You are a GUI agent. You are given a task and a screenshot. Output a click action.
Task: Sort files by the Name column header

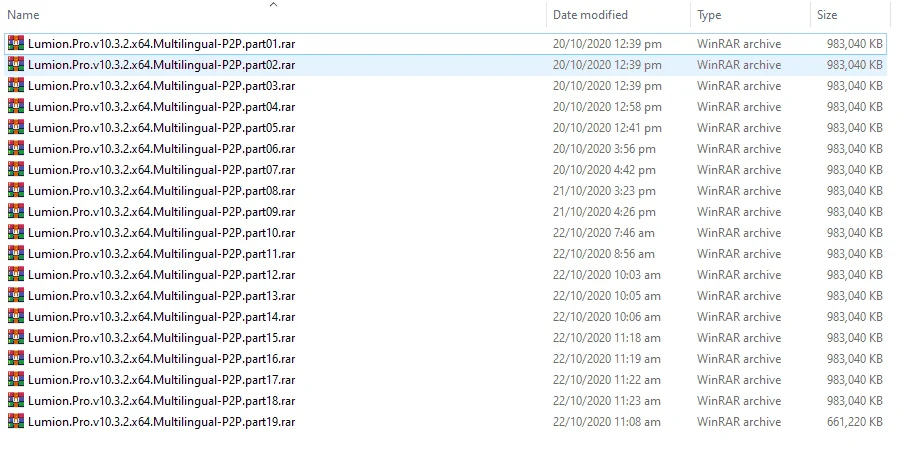coord(24,15)
